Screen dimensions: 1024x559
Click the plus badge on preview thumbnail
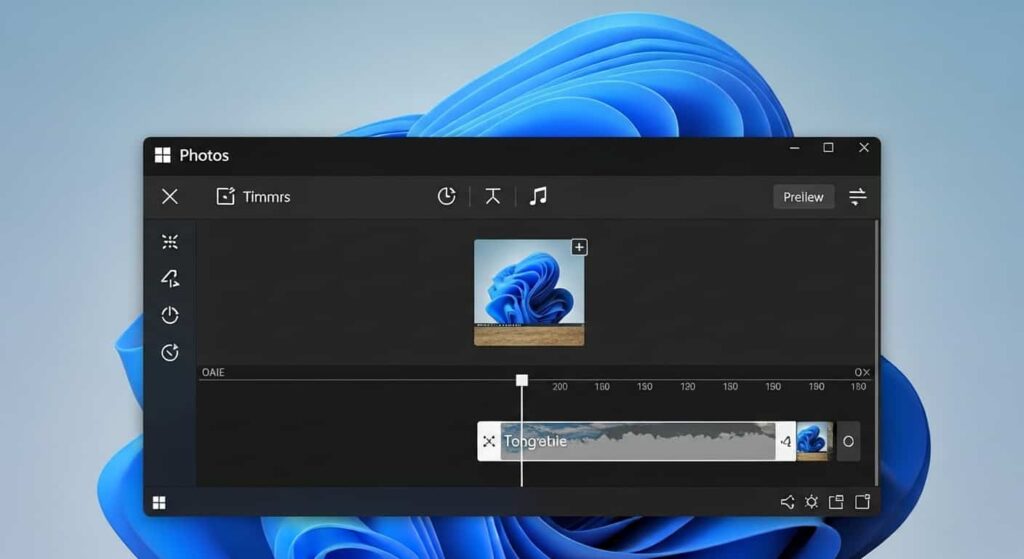tap(579, 248)
